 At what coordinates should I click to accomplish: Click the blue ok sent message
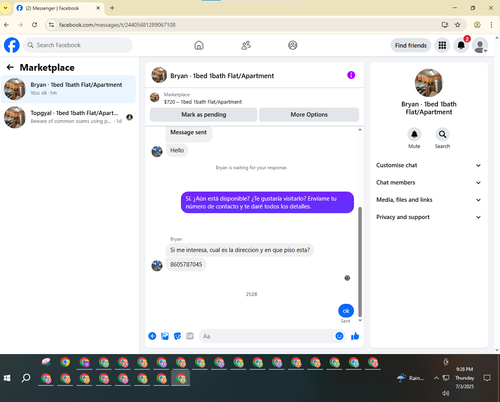tap(346, 311)
